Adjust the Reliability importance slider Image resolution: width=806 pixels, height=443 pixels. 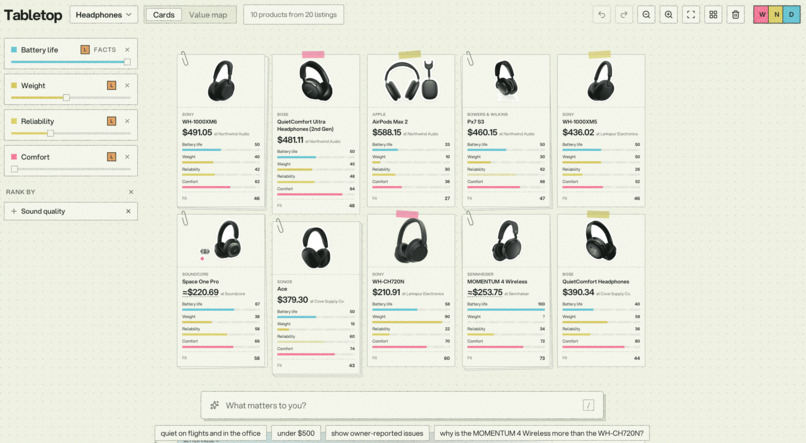tap(70, 133)
